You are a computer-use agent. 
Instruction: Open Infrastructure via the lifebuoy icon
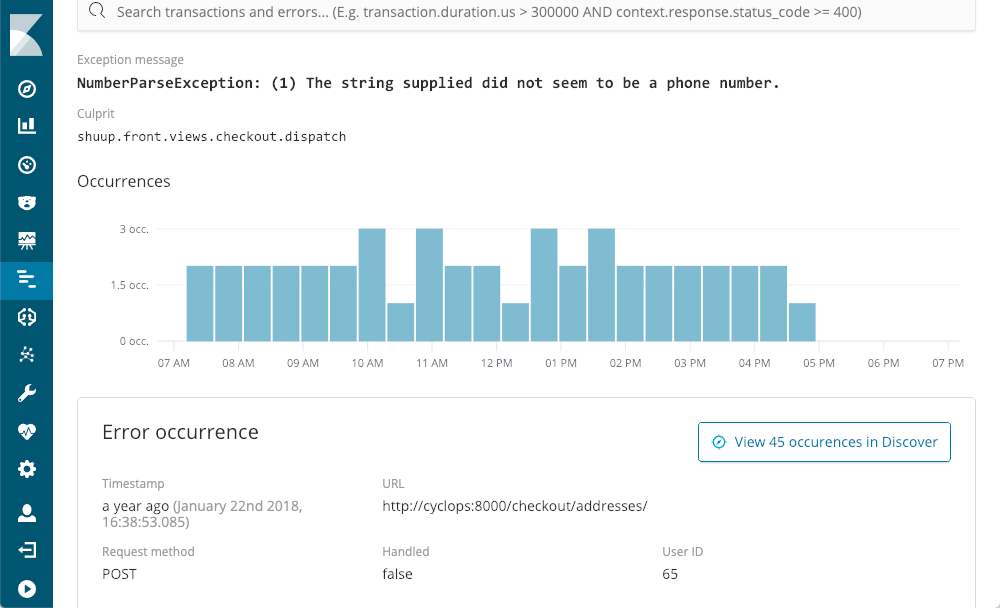tap(26, 317)
